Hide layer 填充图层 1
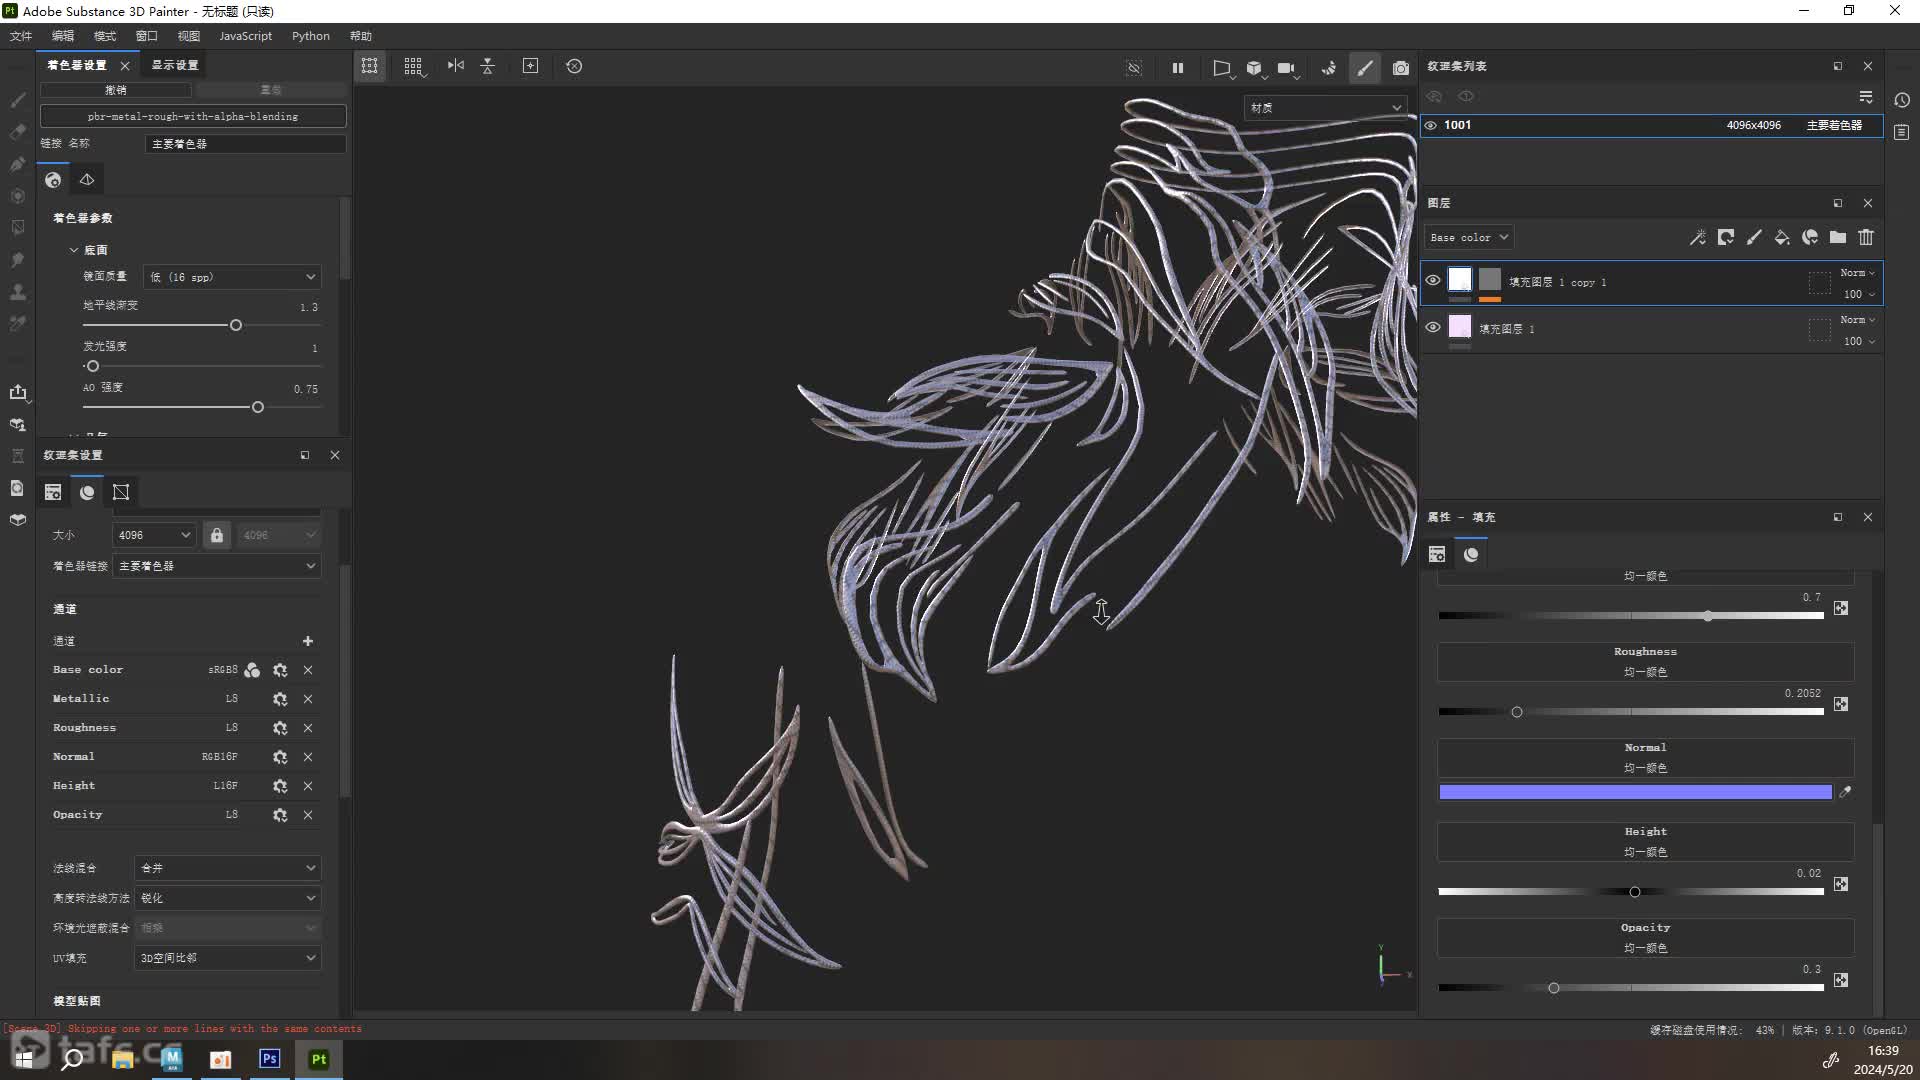This screenshot has height=1080, width=1920. tap(1433, 328)
